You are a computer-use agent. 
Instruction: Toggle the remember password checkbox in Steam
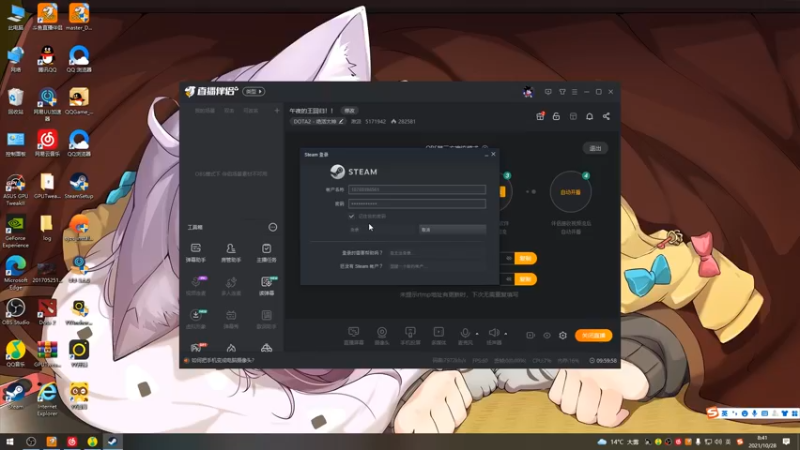(352, 216)
